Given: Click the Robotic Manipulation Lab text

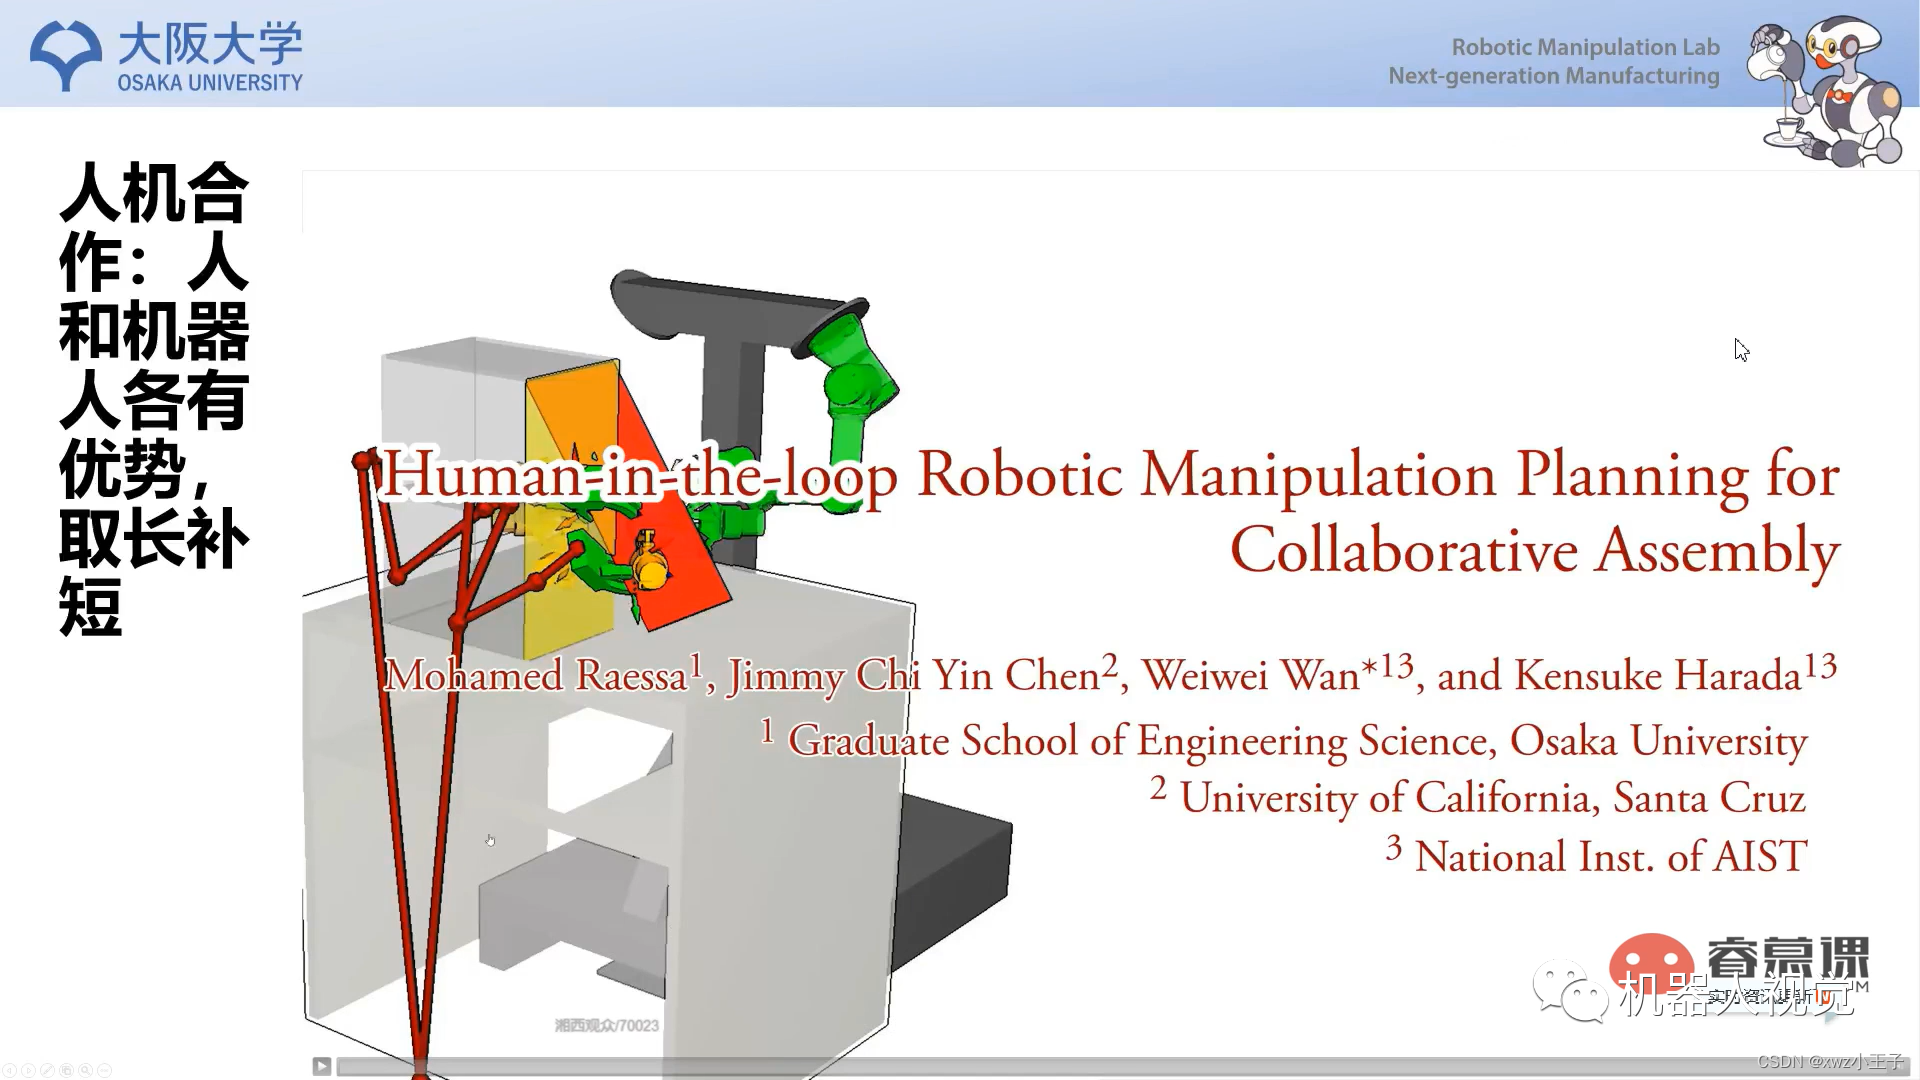Looking at the screenshot, I should [x=1585, y=47].
